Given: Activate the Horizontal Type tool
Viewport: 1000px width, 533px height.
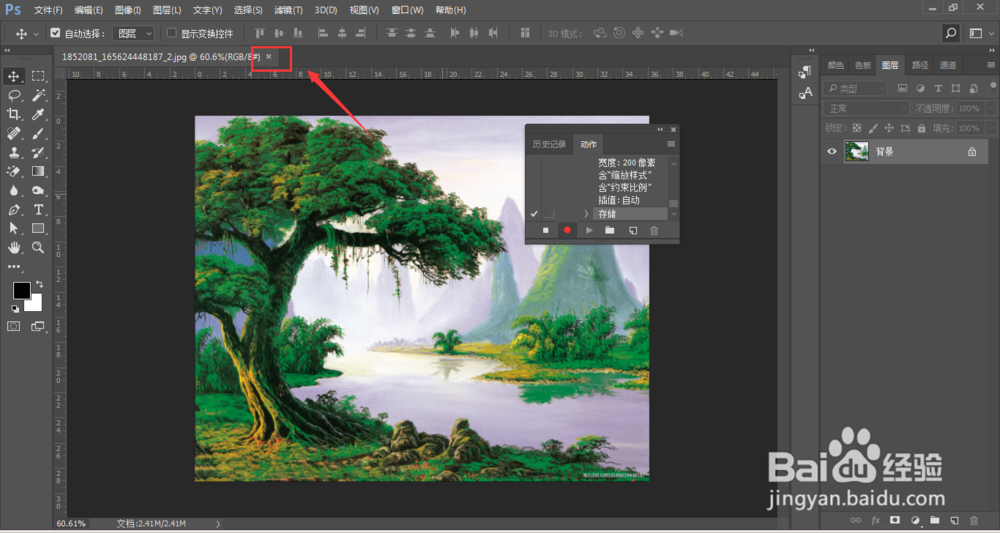Looking at the screenshot, I should pyautogui.click(x=38, y=209).
